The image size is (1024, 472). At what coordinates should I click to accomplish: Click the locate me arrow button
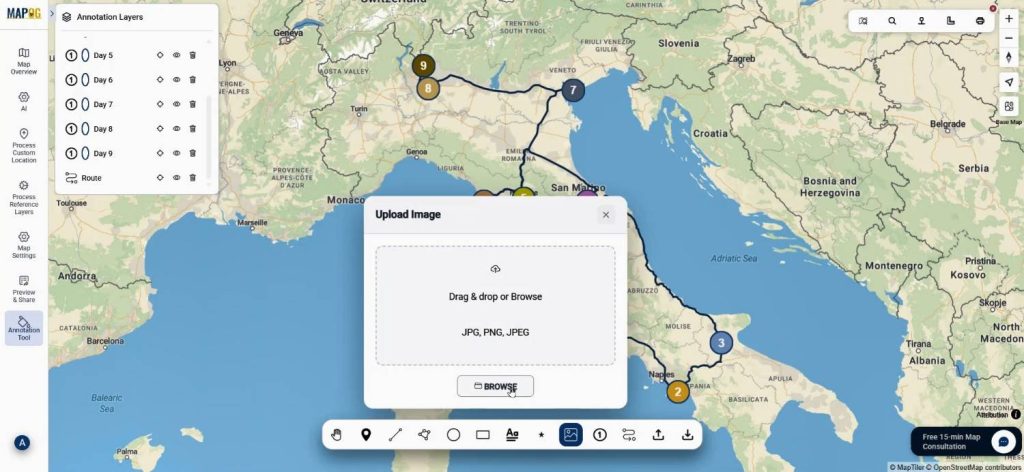coord(1009,82)
